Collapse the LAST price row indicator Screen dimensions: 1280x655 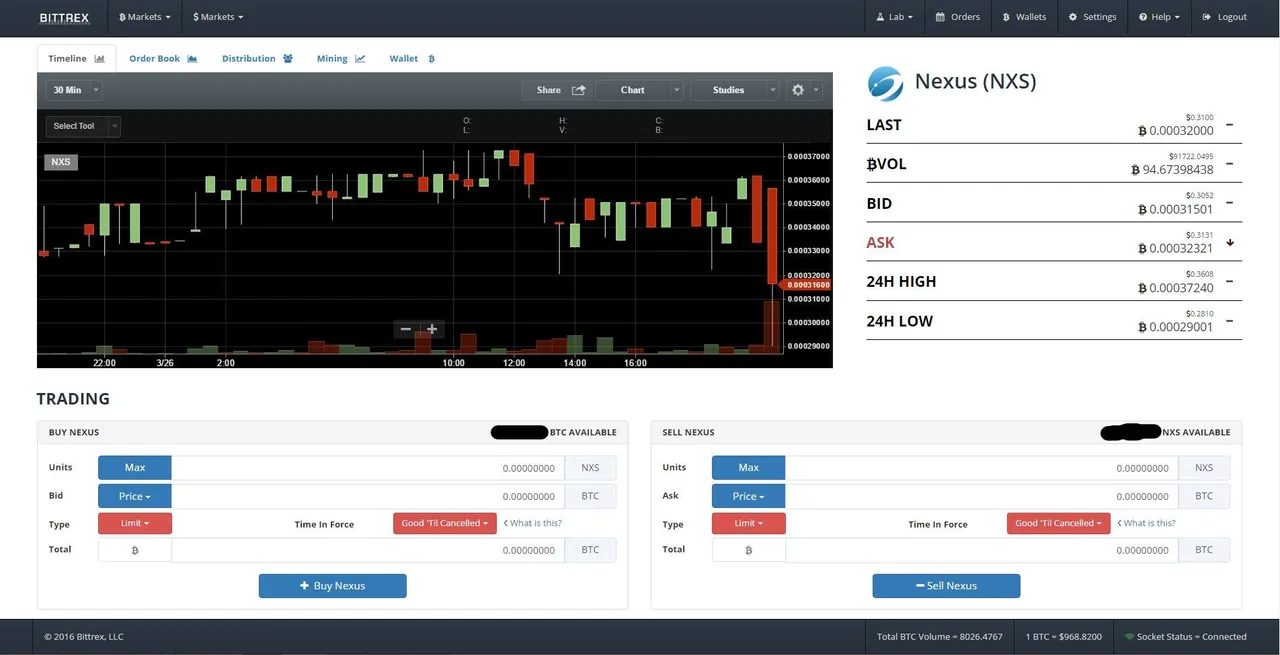coord(1229,125)
